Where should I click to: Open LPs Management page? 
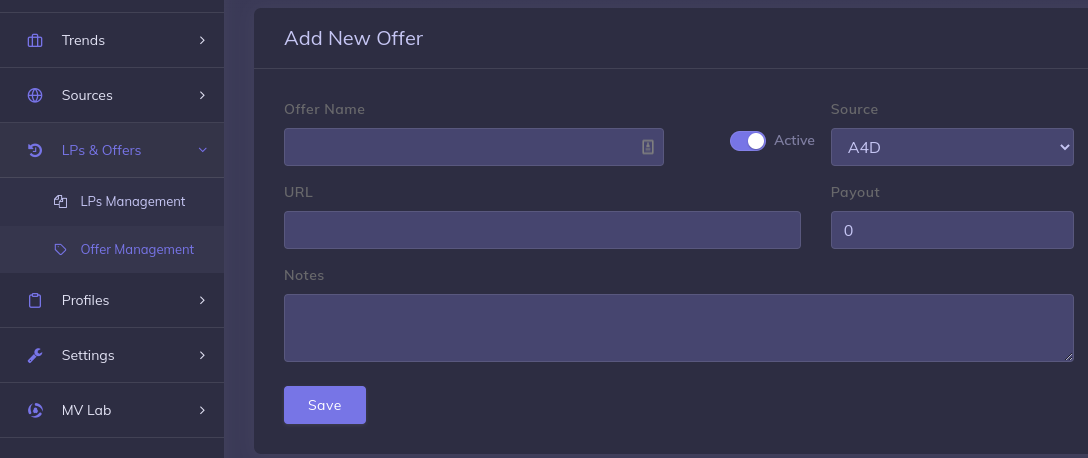(132, 202)
